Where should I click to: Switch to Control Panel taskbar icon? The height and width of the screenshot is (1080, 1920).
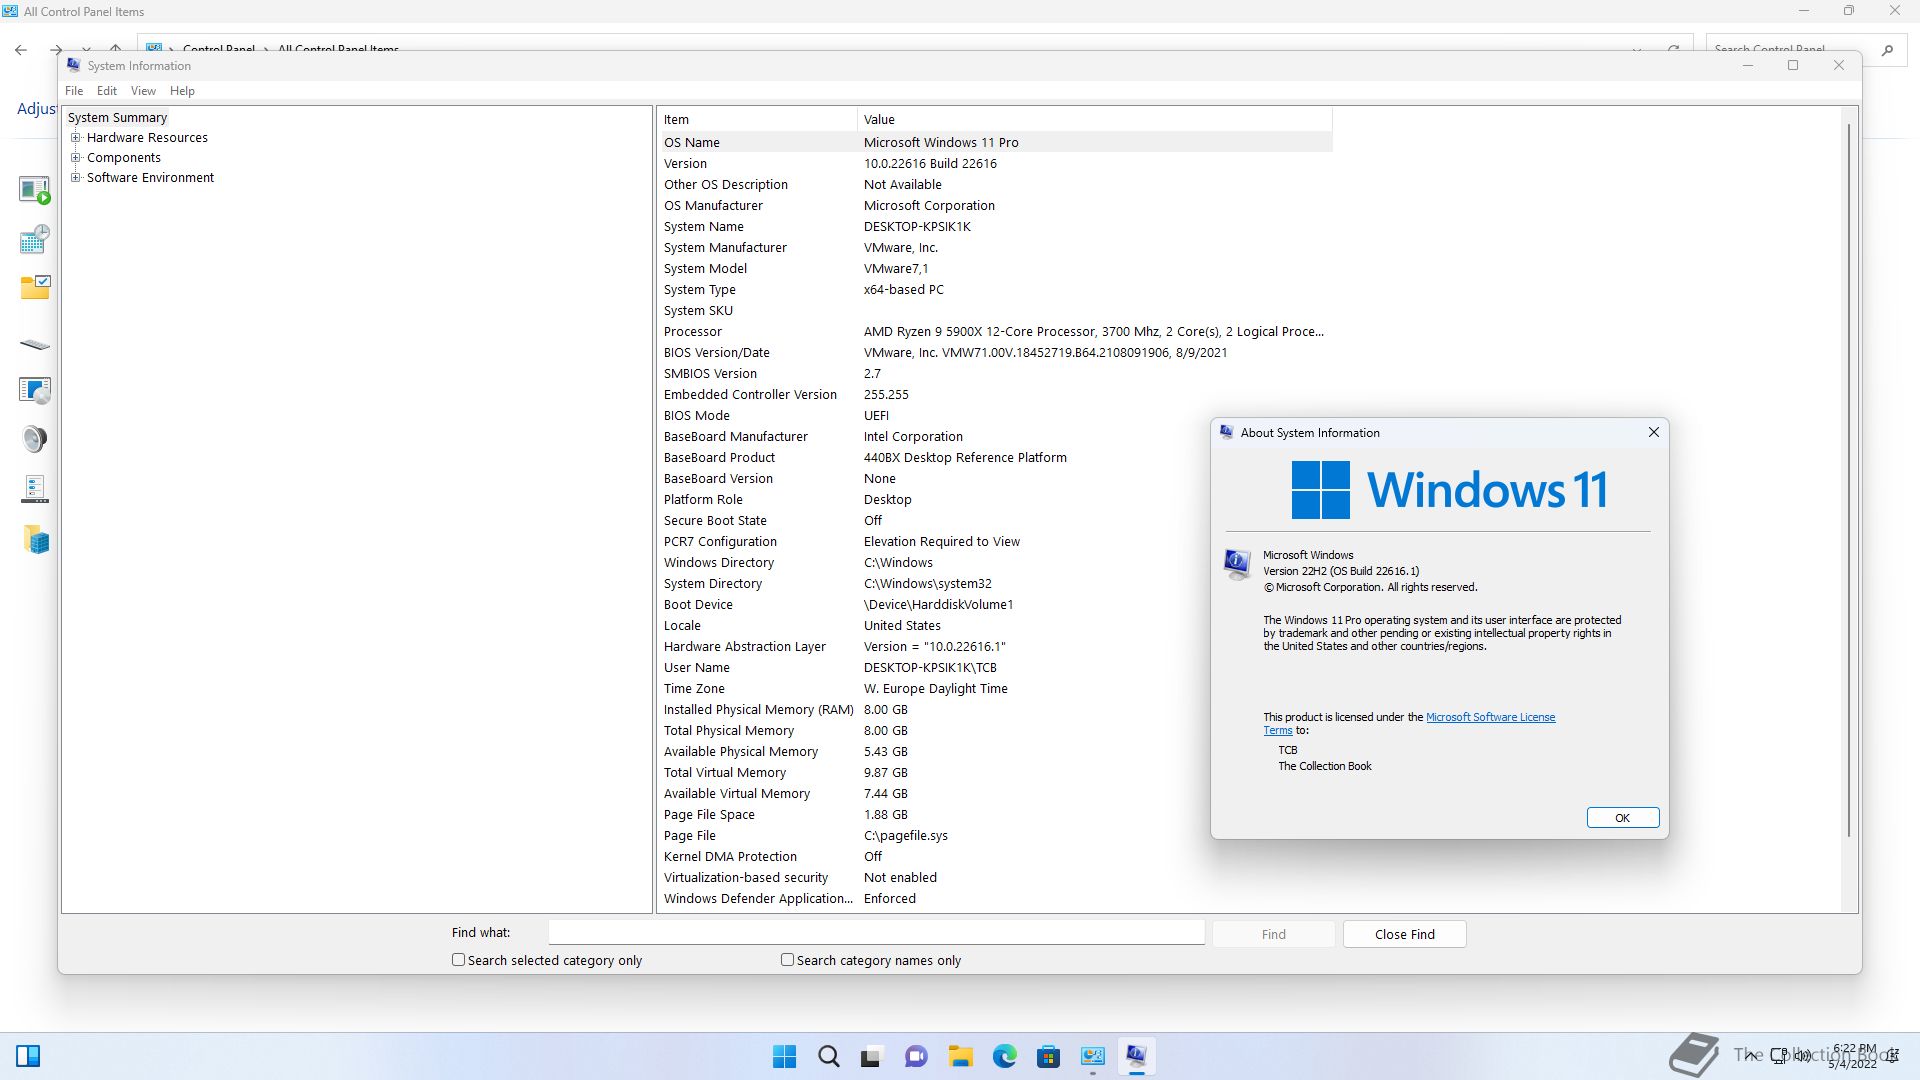click(1092, 1056)
